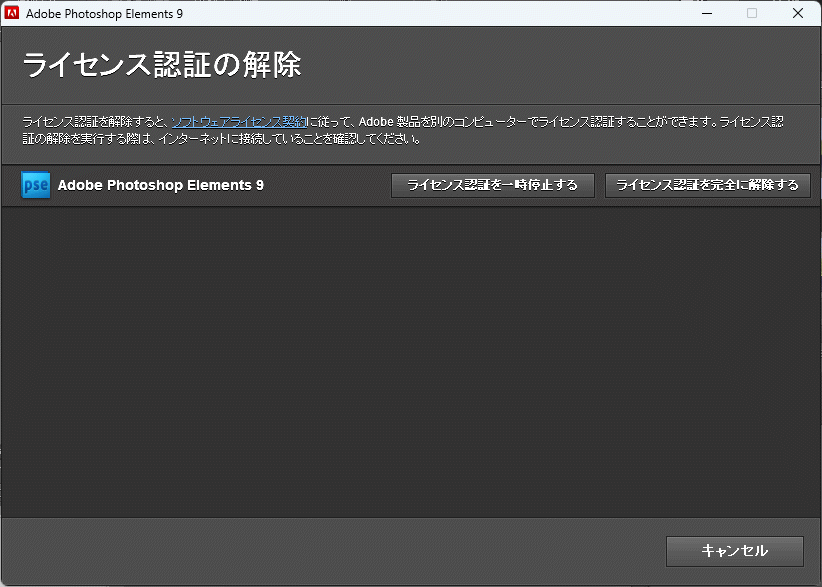Select the Adobe Photoshop Elements 9 product label
This screenshot has width=822, height=587.
pos(161,185)
